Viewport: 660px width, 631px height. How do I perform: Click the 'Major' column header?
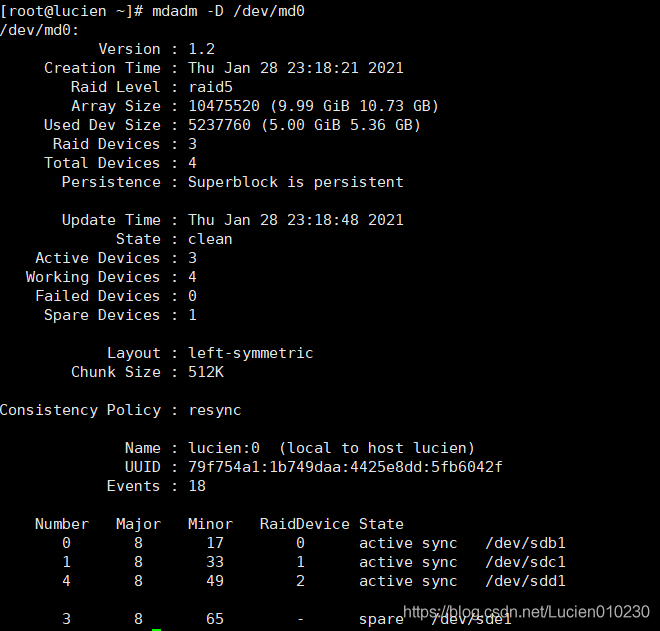(138, 525)
